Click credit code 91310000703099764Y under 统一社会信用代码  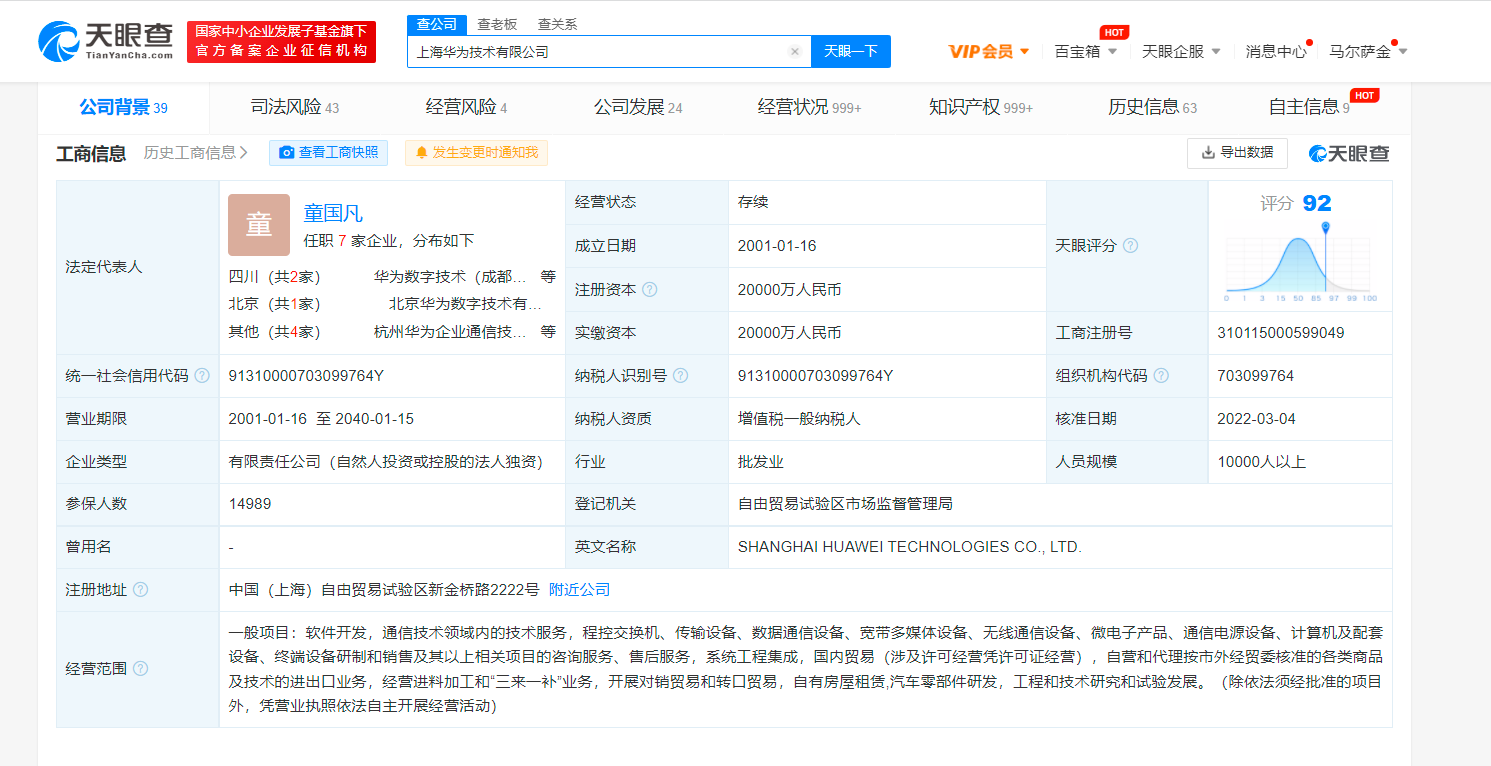[306, 375]
